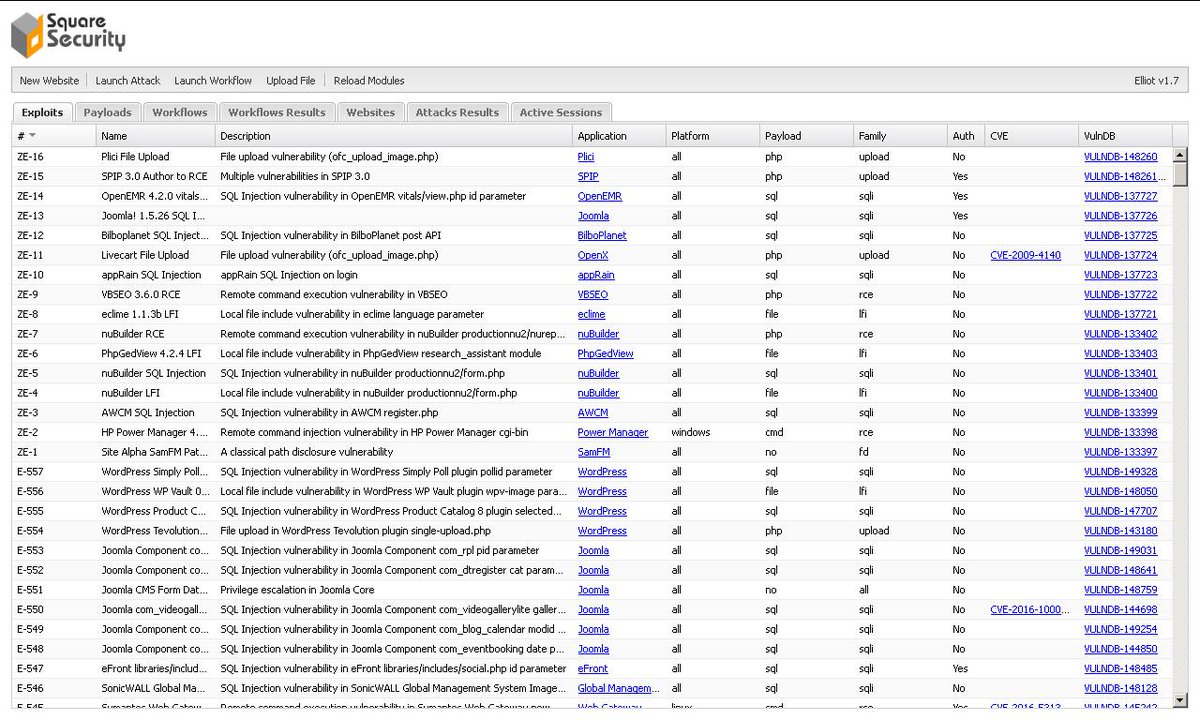Image resolution: width=1200 pixels, height=720 pixels.
Task: Open the AWCM application link
Action: coord(593,413)
